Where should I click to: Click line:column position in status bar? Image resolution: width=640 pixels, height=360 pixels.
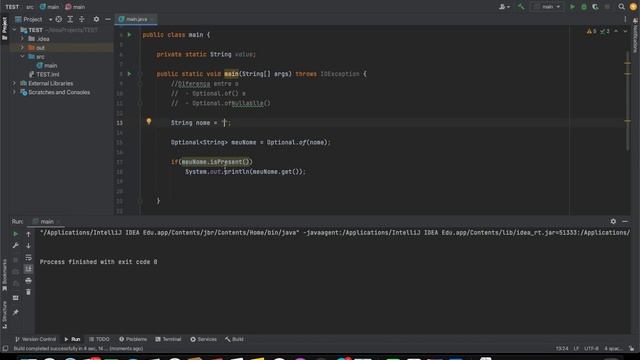562,349
